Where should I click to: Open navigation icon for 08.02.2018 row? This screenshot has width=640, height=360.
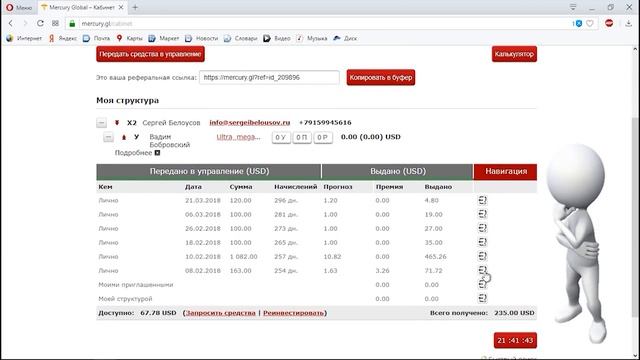pos(482,270)
